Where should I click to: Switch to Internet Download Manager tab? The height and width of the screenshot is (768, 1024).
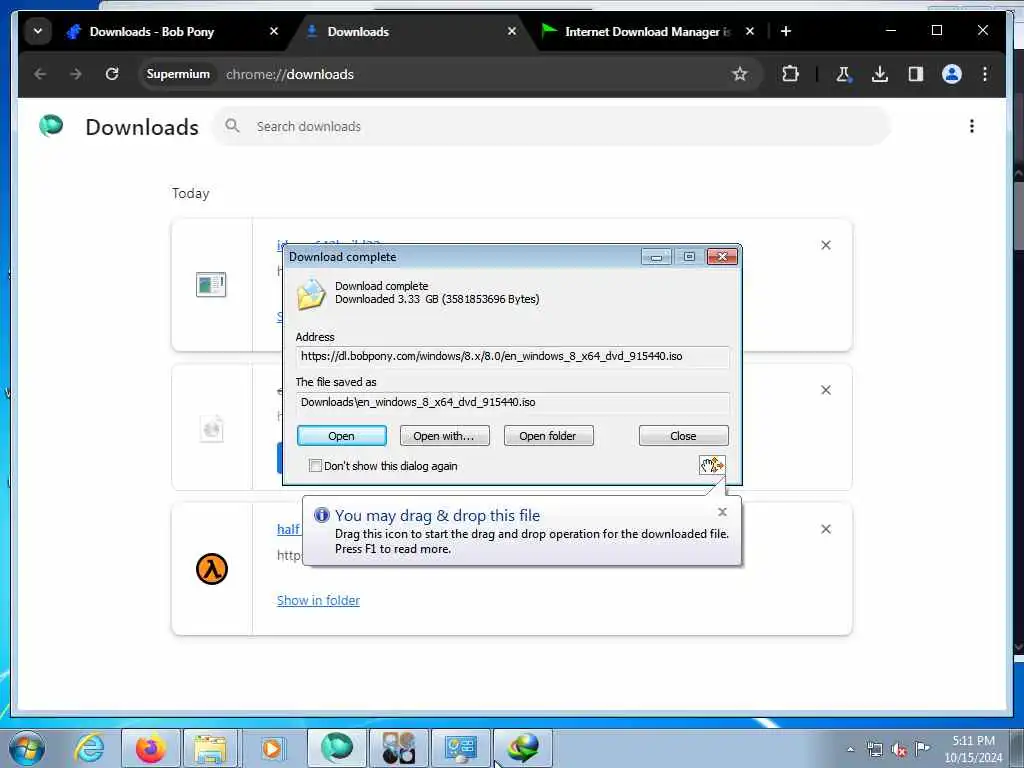tap(647, 31)
